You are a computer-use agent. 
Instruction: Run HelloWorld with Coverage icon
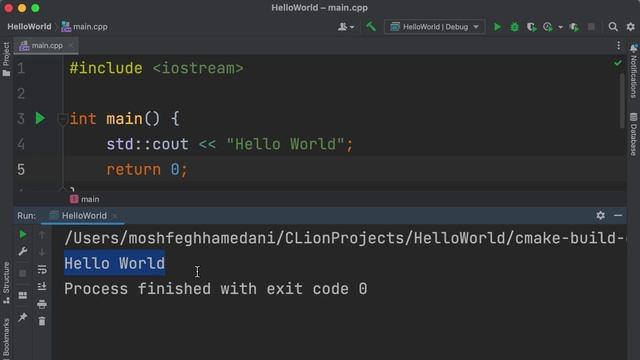pyautogui.click(x=531, y=27)
